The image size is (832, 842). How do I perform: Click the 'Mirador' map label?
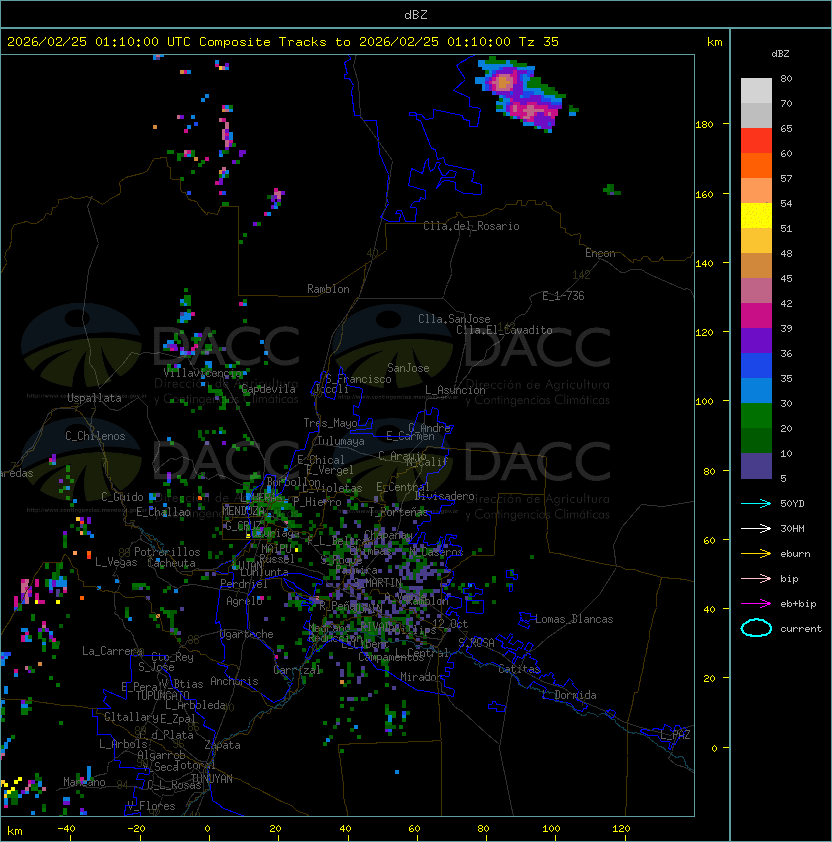(422, 677)
